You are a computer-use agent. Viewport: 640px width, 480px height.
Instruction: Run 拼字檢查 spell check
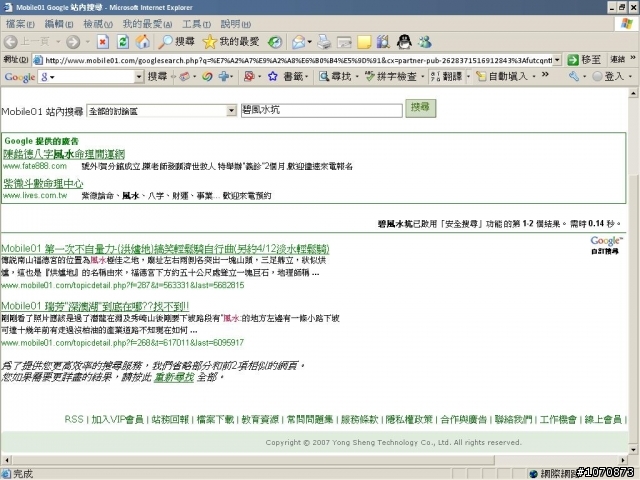391,76
